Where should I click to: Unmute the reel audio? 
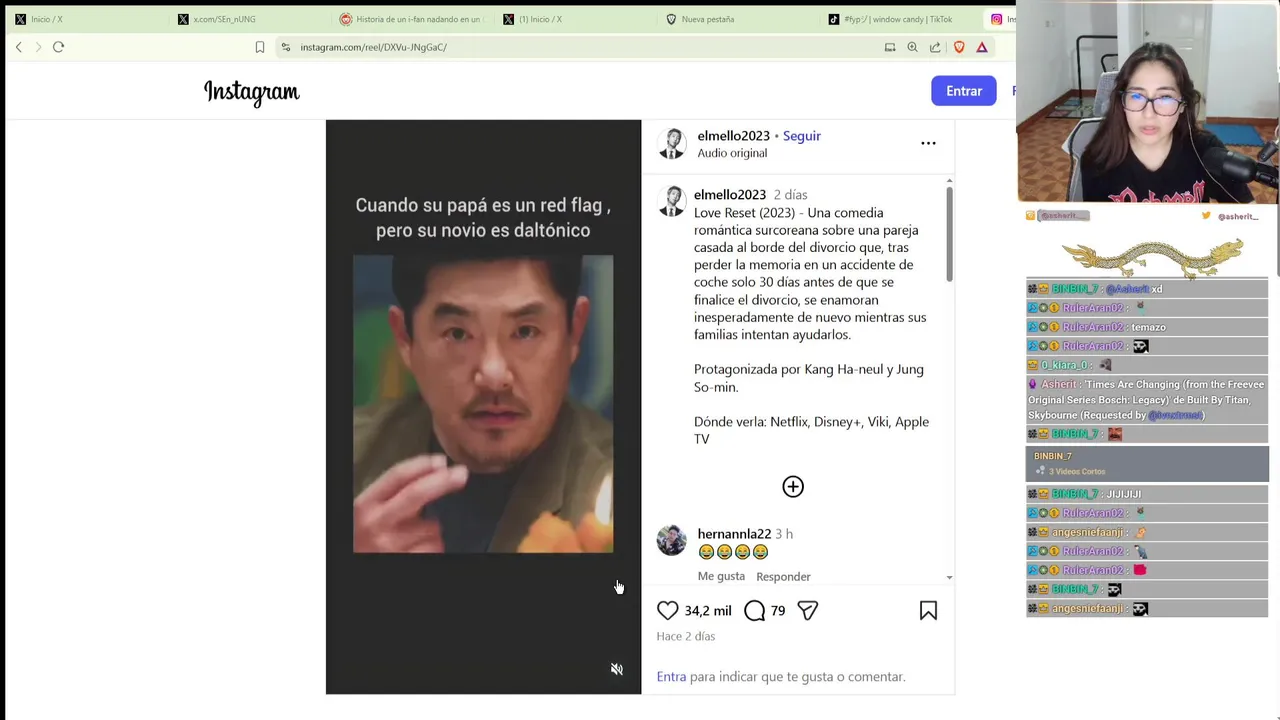617,669
